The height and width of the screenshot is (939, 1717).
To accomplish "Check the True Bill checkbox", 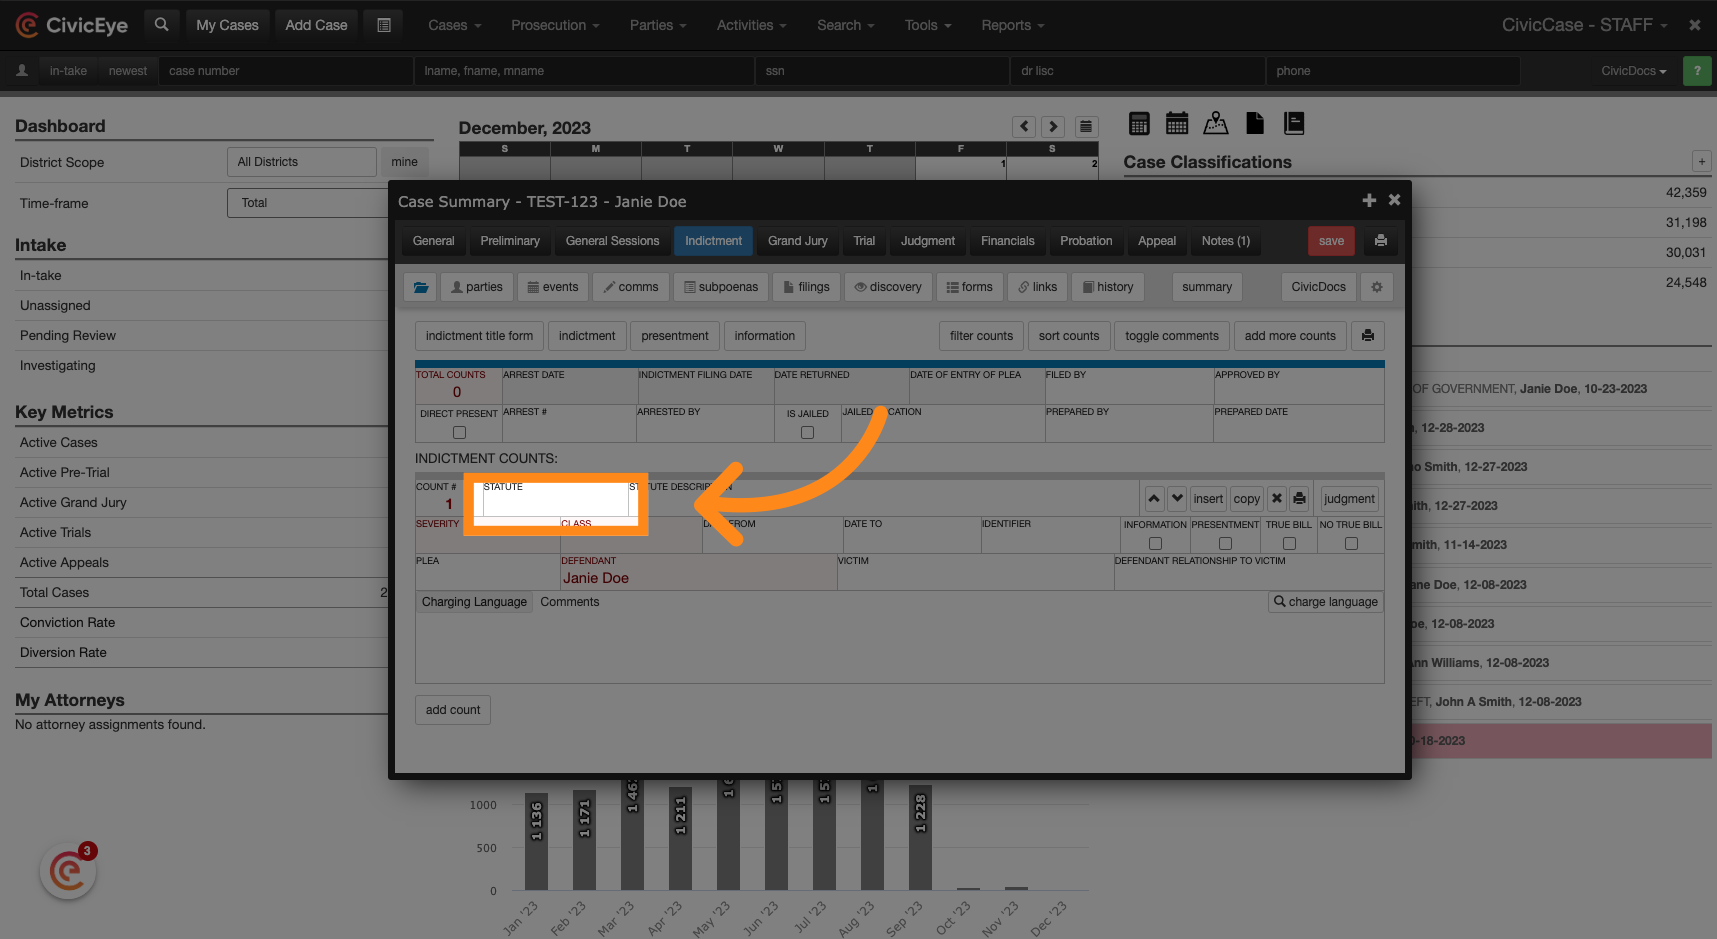I will (x=1289, y=544).
